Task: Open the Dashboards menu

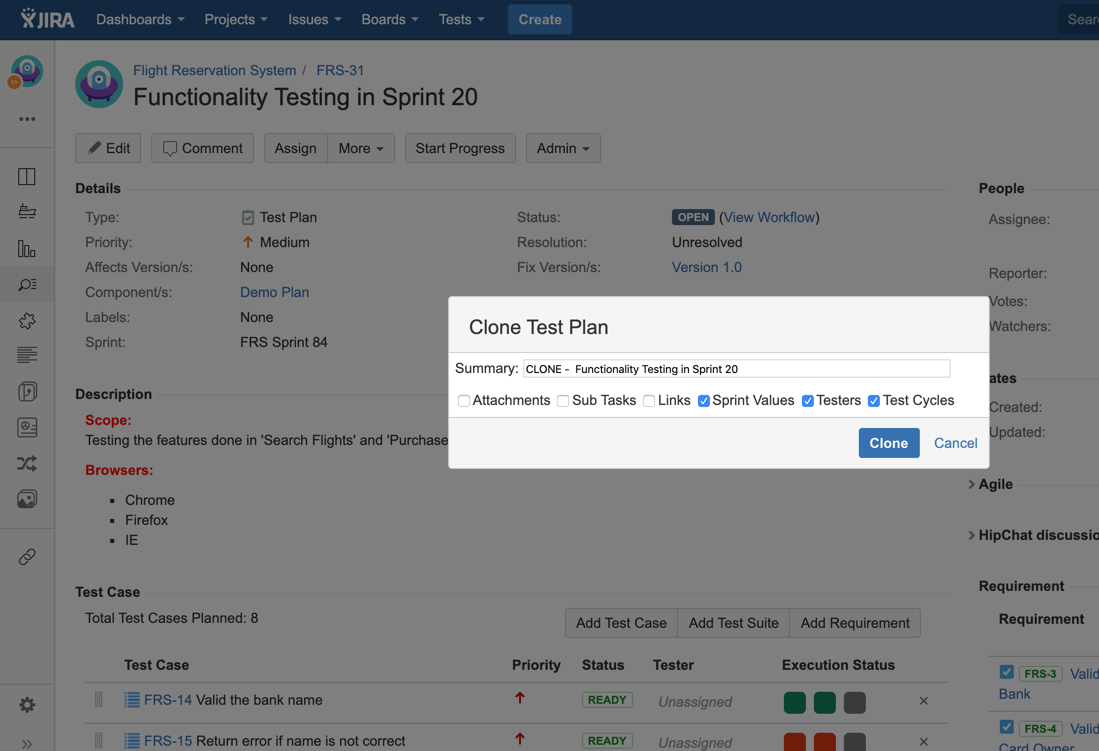Action: (140, 19)
